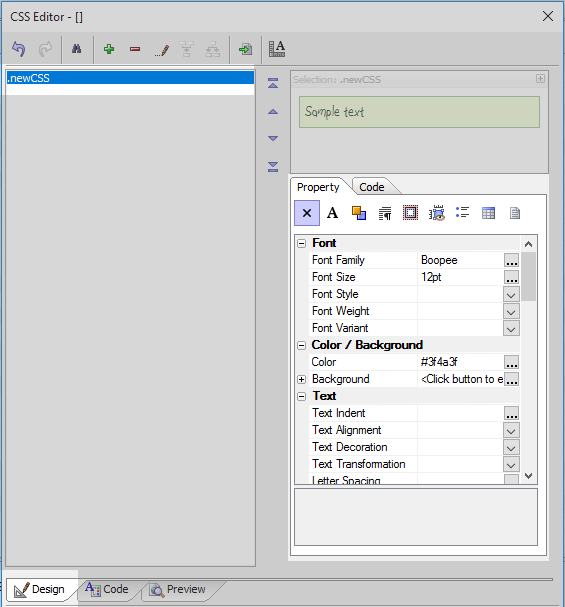Open the Preview tab at the bottom
565x607 pixels.
[x=179, y=590]
